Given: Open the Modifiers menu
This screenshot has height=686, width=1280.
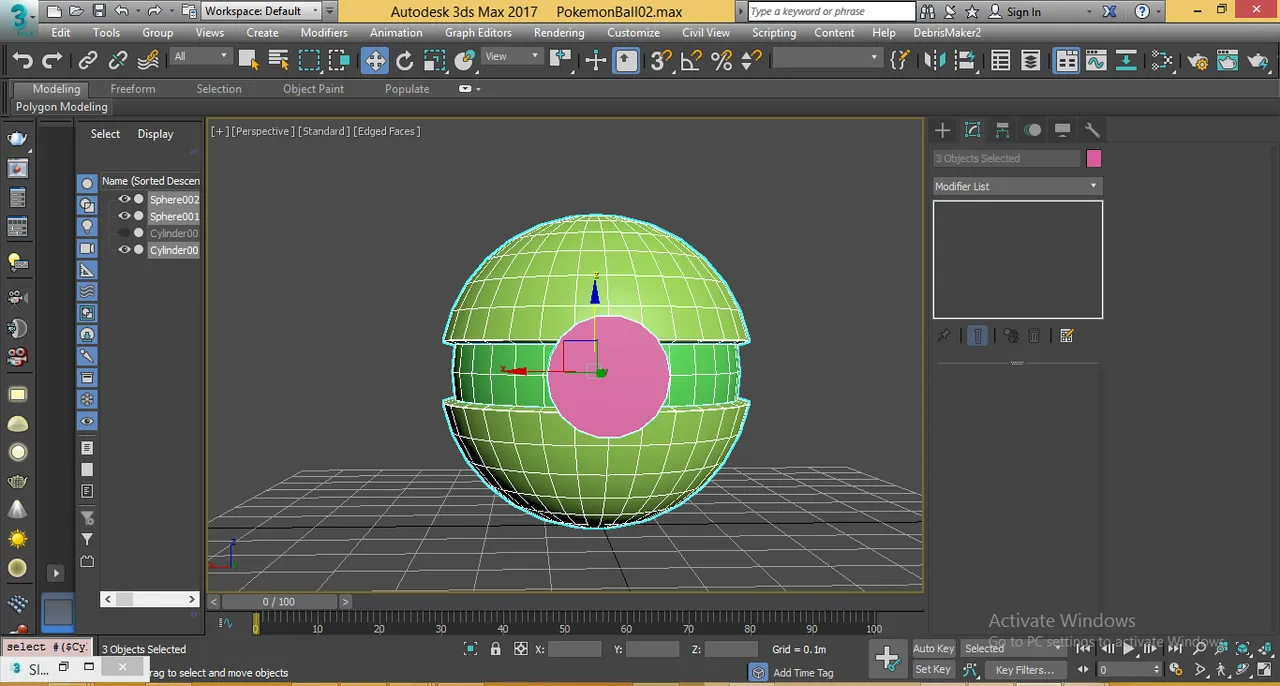Looking at the screenshot, I should click(x=324, y=32).
